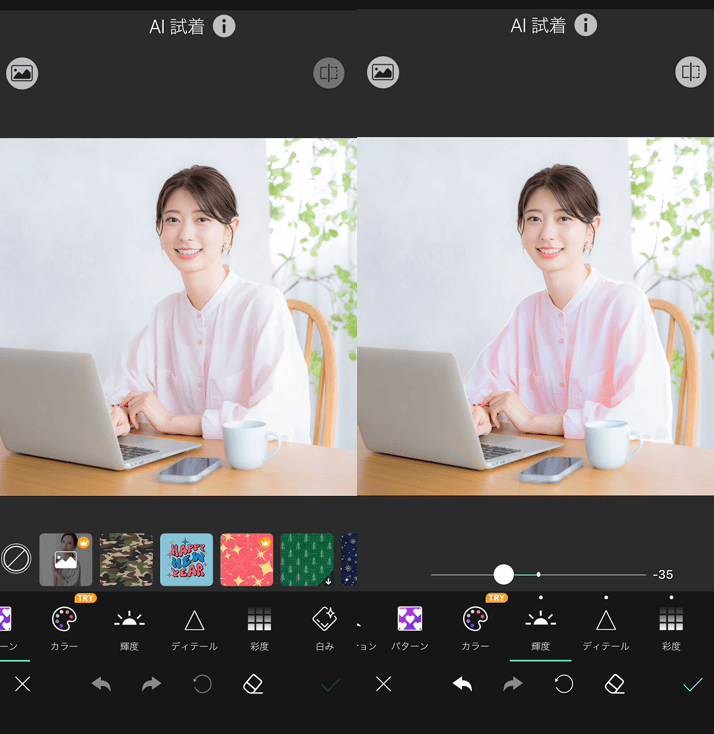Tap the photo gallery icon in right screen

tap(383, 72)
